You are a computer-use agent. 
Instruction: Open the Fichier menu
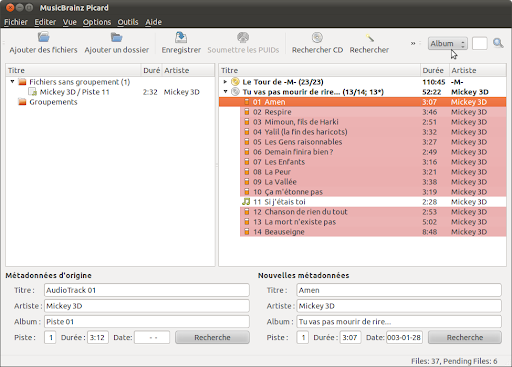click(x=16, y=22)
